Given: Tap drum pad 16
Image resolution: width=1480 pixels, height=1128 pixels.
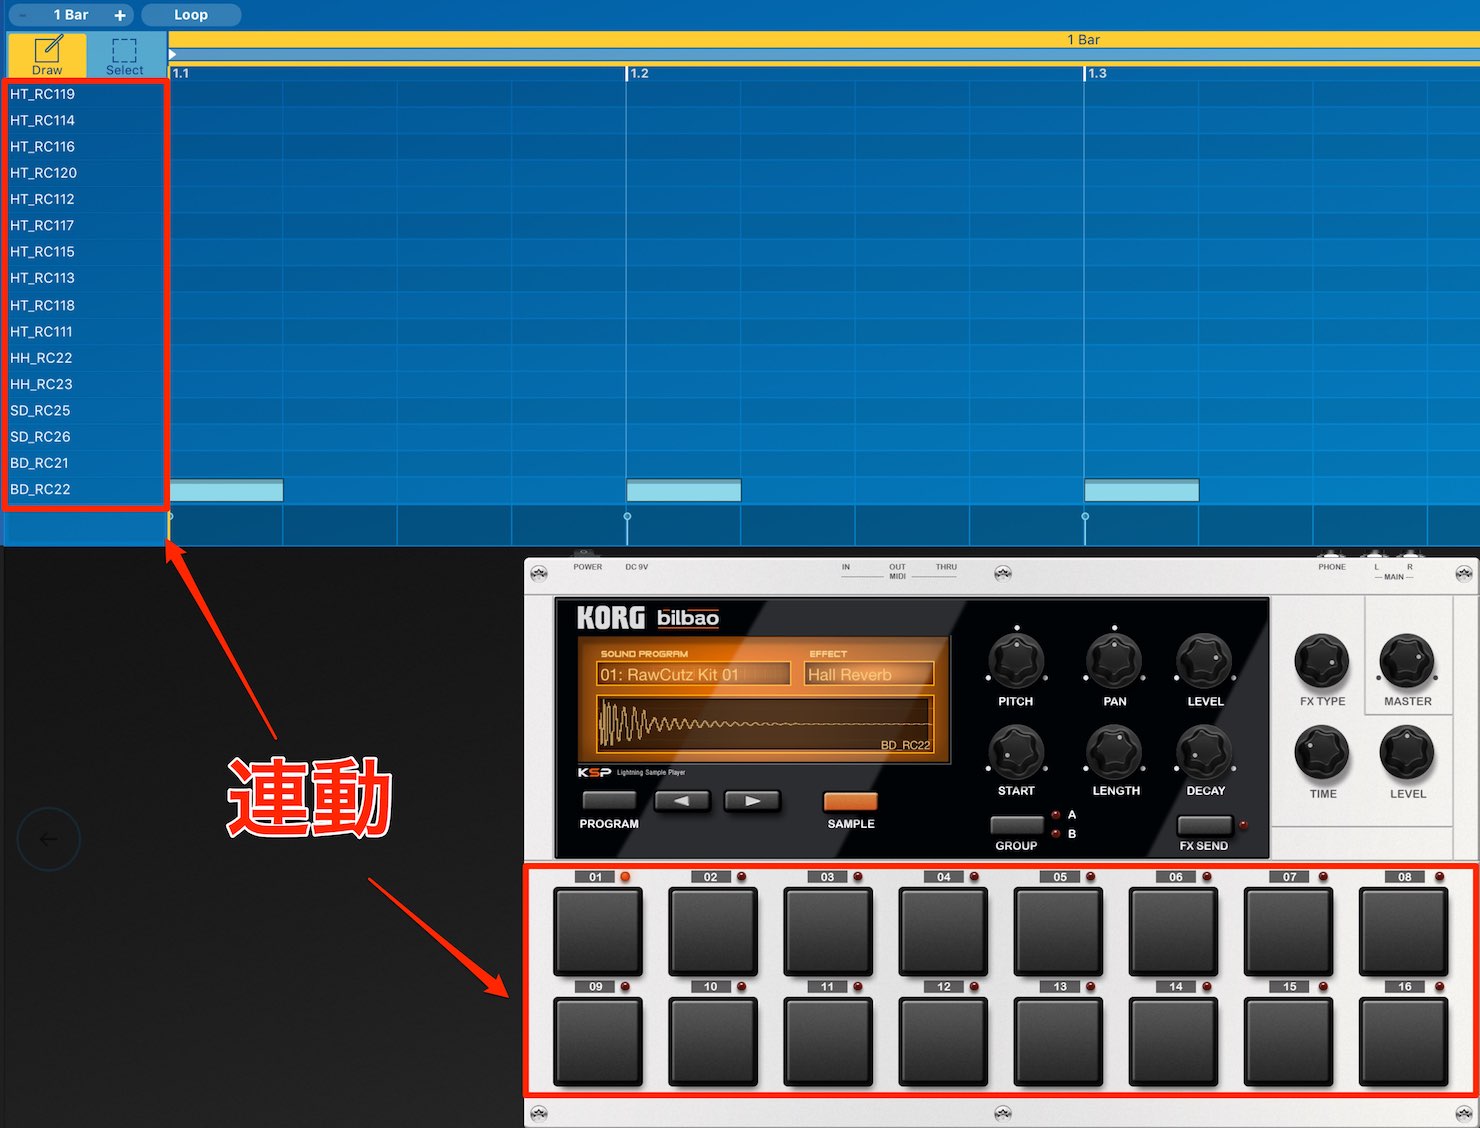Looking at the screenshot, I should [x=1404, y=1041].
